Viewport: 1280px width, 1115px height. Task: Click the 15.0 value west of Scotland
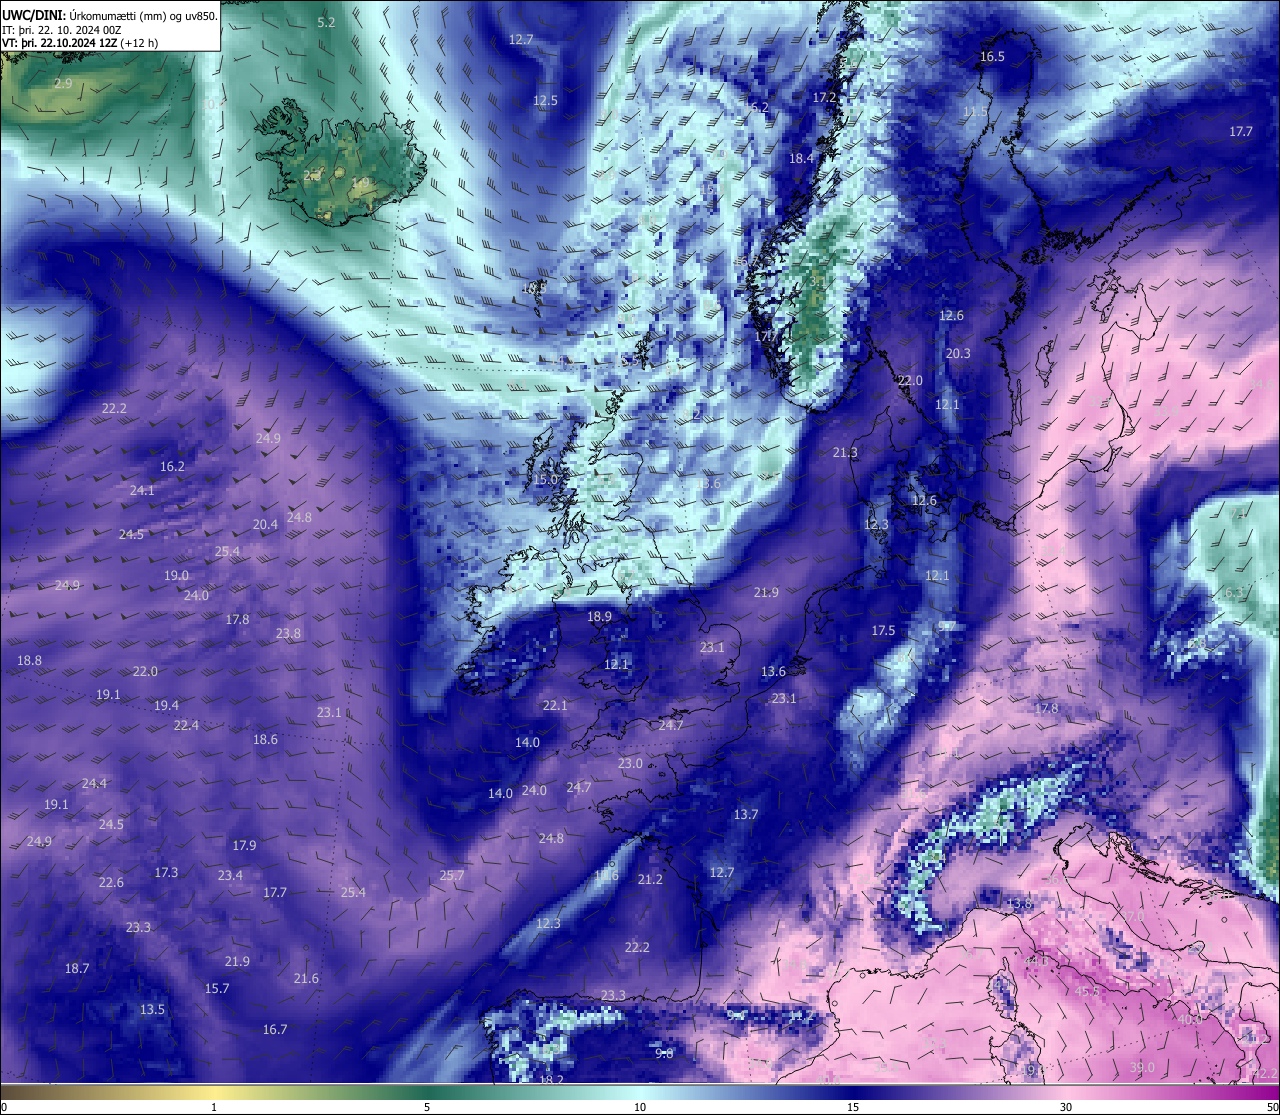[545, 479]
